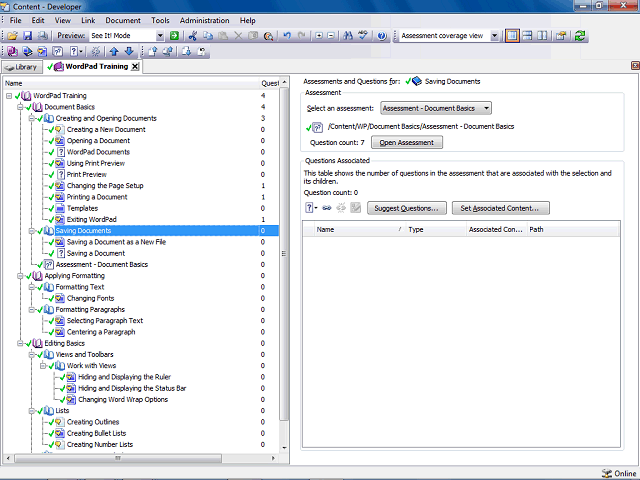Move item down with blue down arrow
This screenshot has width=640, height=480.
129,51
